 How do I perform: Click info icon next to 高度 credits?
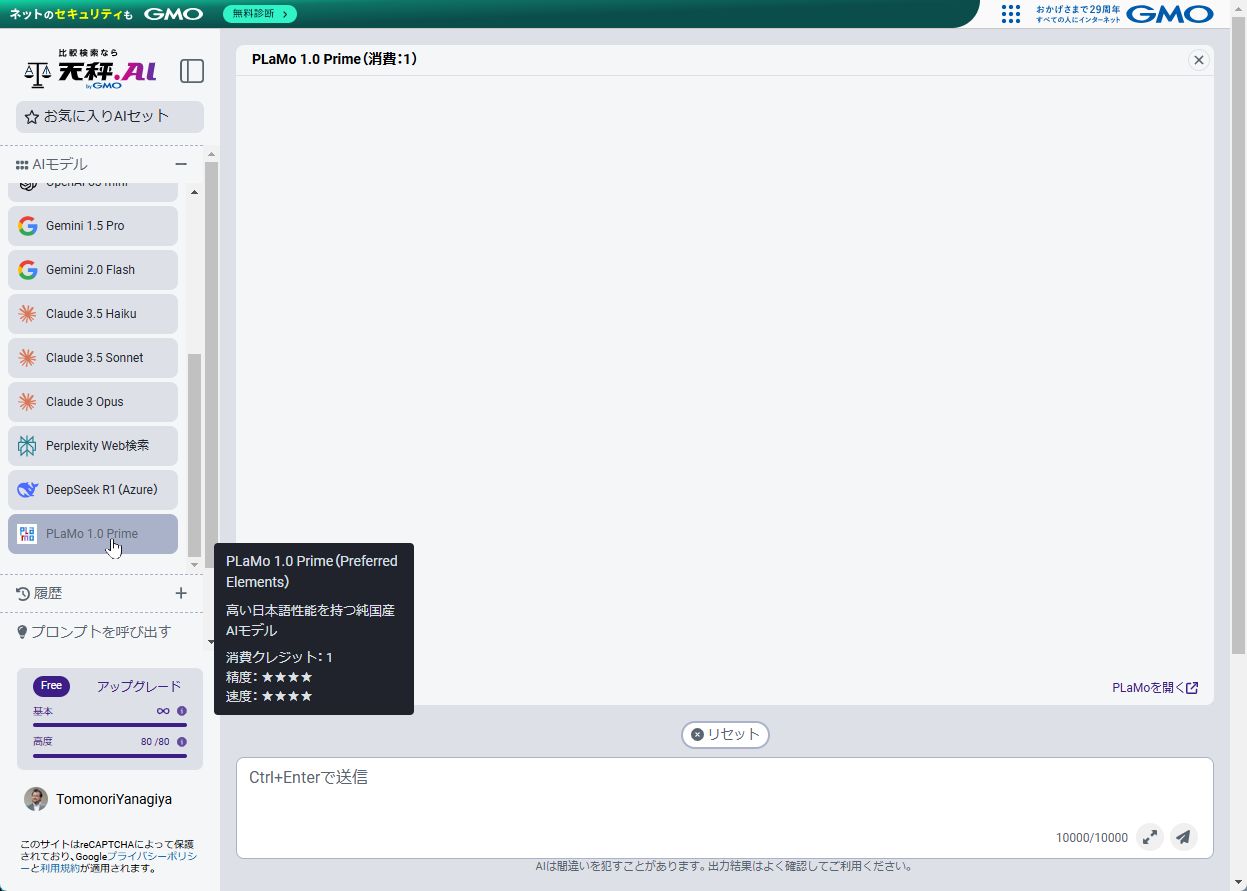click(182, 742)
